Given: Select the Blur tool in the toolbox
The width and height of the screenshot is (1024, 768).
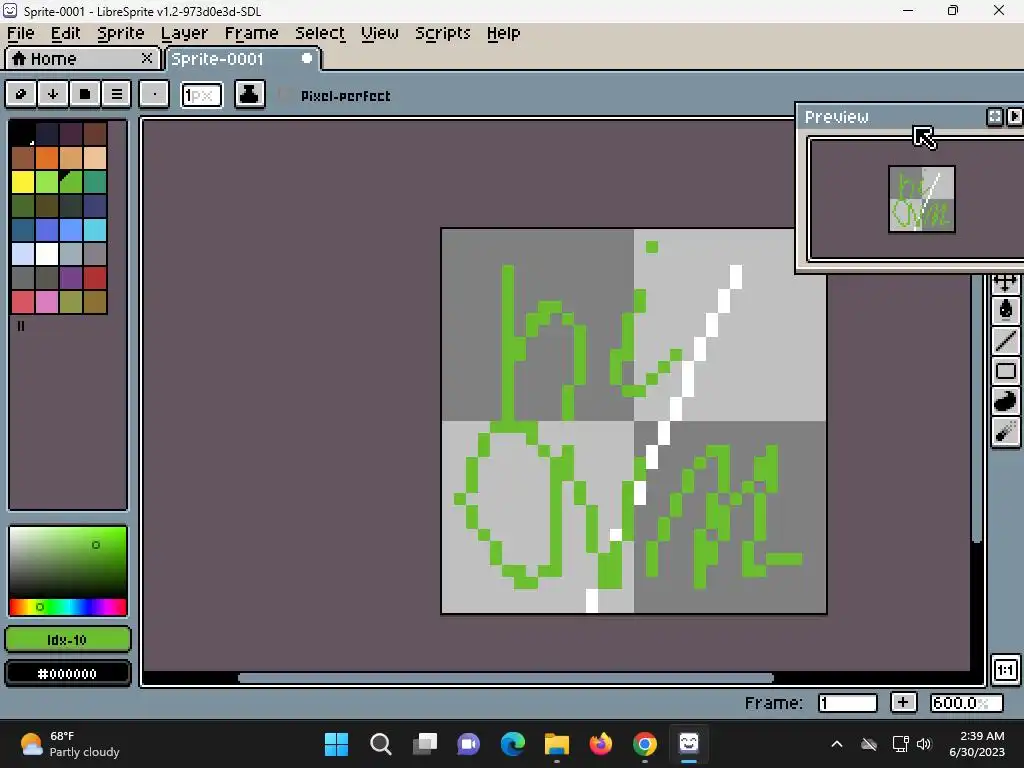Looking at the screenshot, I should click(x=1006, y=431).
